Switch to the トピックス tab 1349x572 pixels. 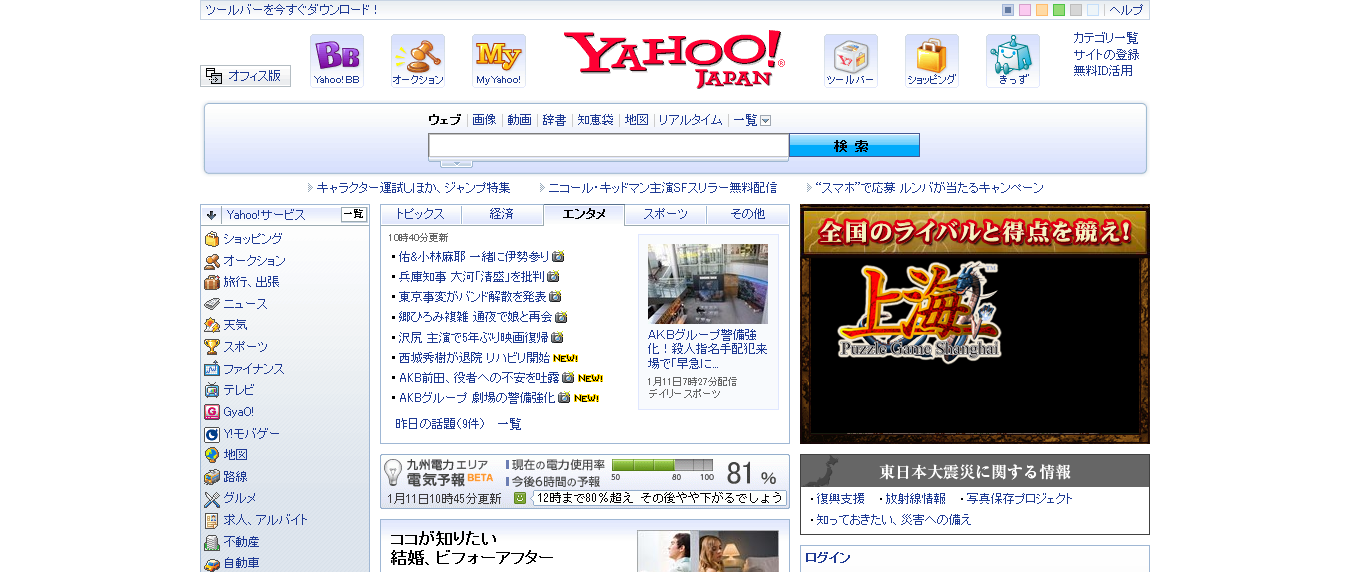420,214
